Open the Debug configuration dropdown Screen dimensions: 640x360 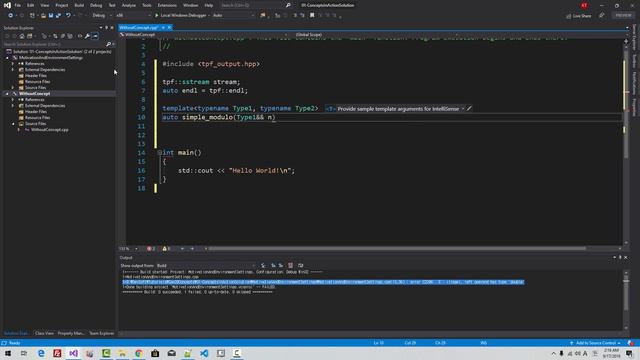pyautogui.click(x=102, y=15)
